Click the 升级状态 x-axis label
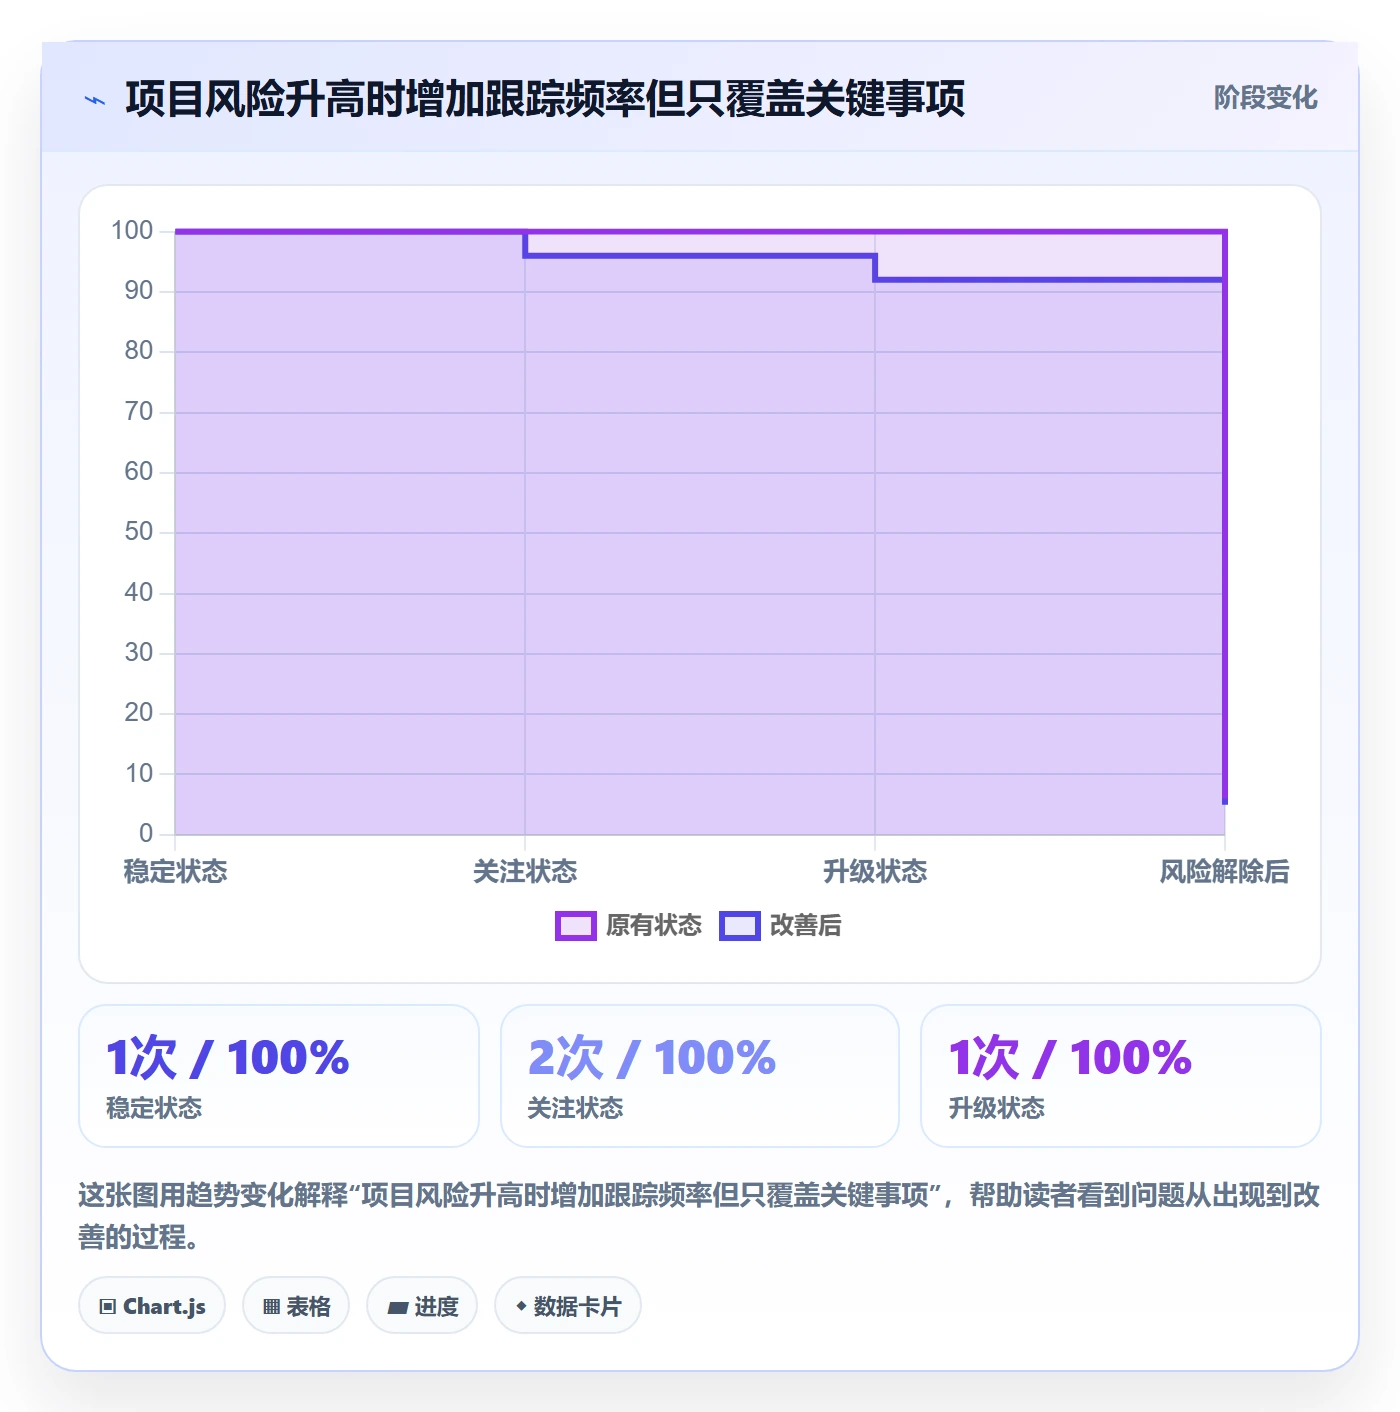Image resolution: width=1400 pixels, height=1412 pixels. 875,872
